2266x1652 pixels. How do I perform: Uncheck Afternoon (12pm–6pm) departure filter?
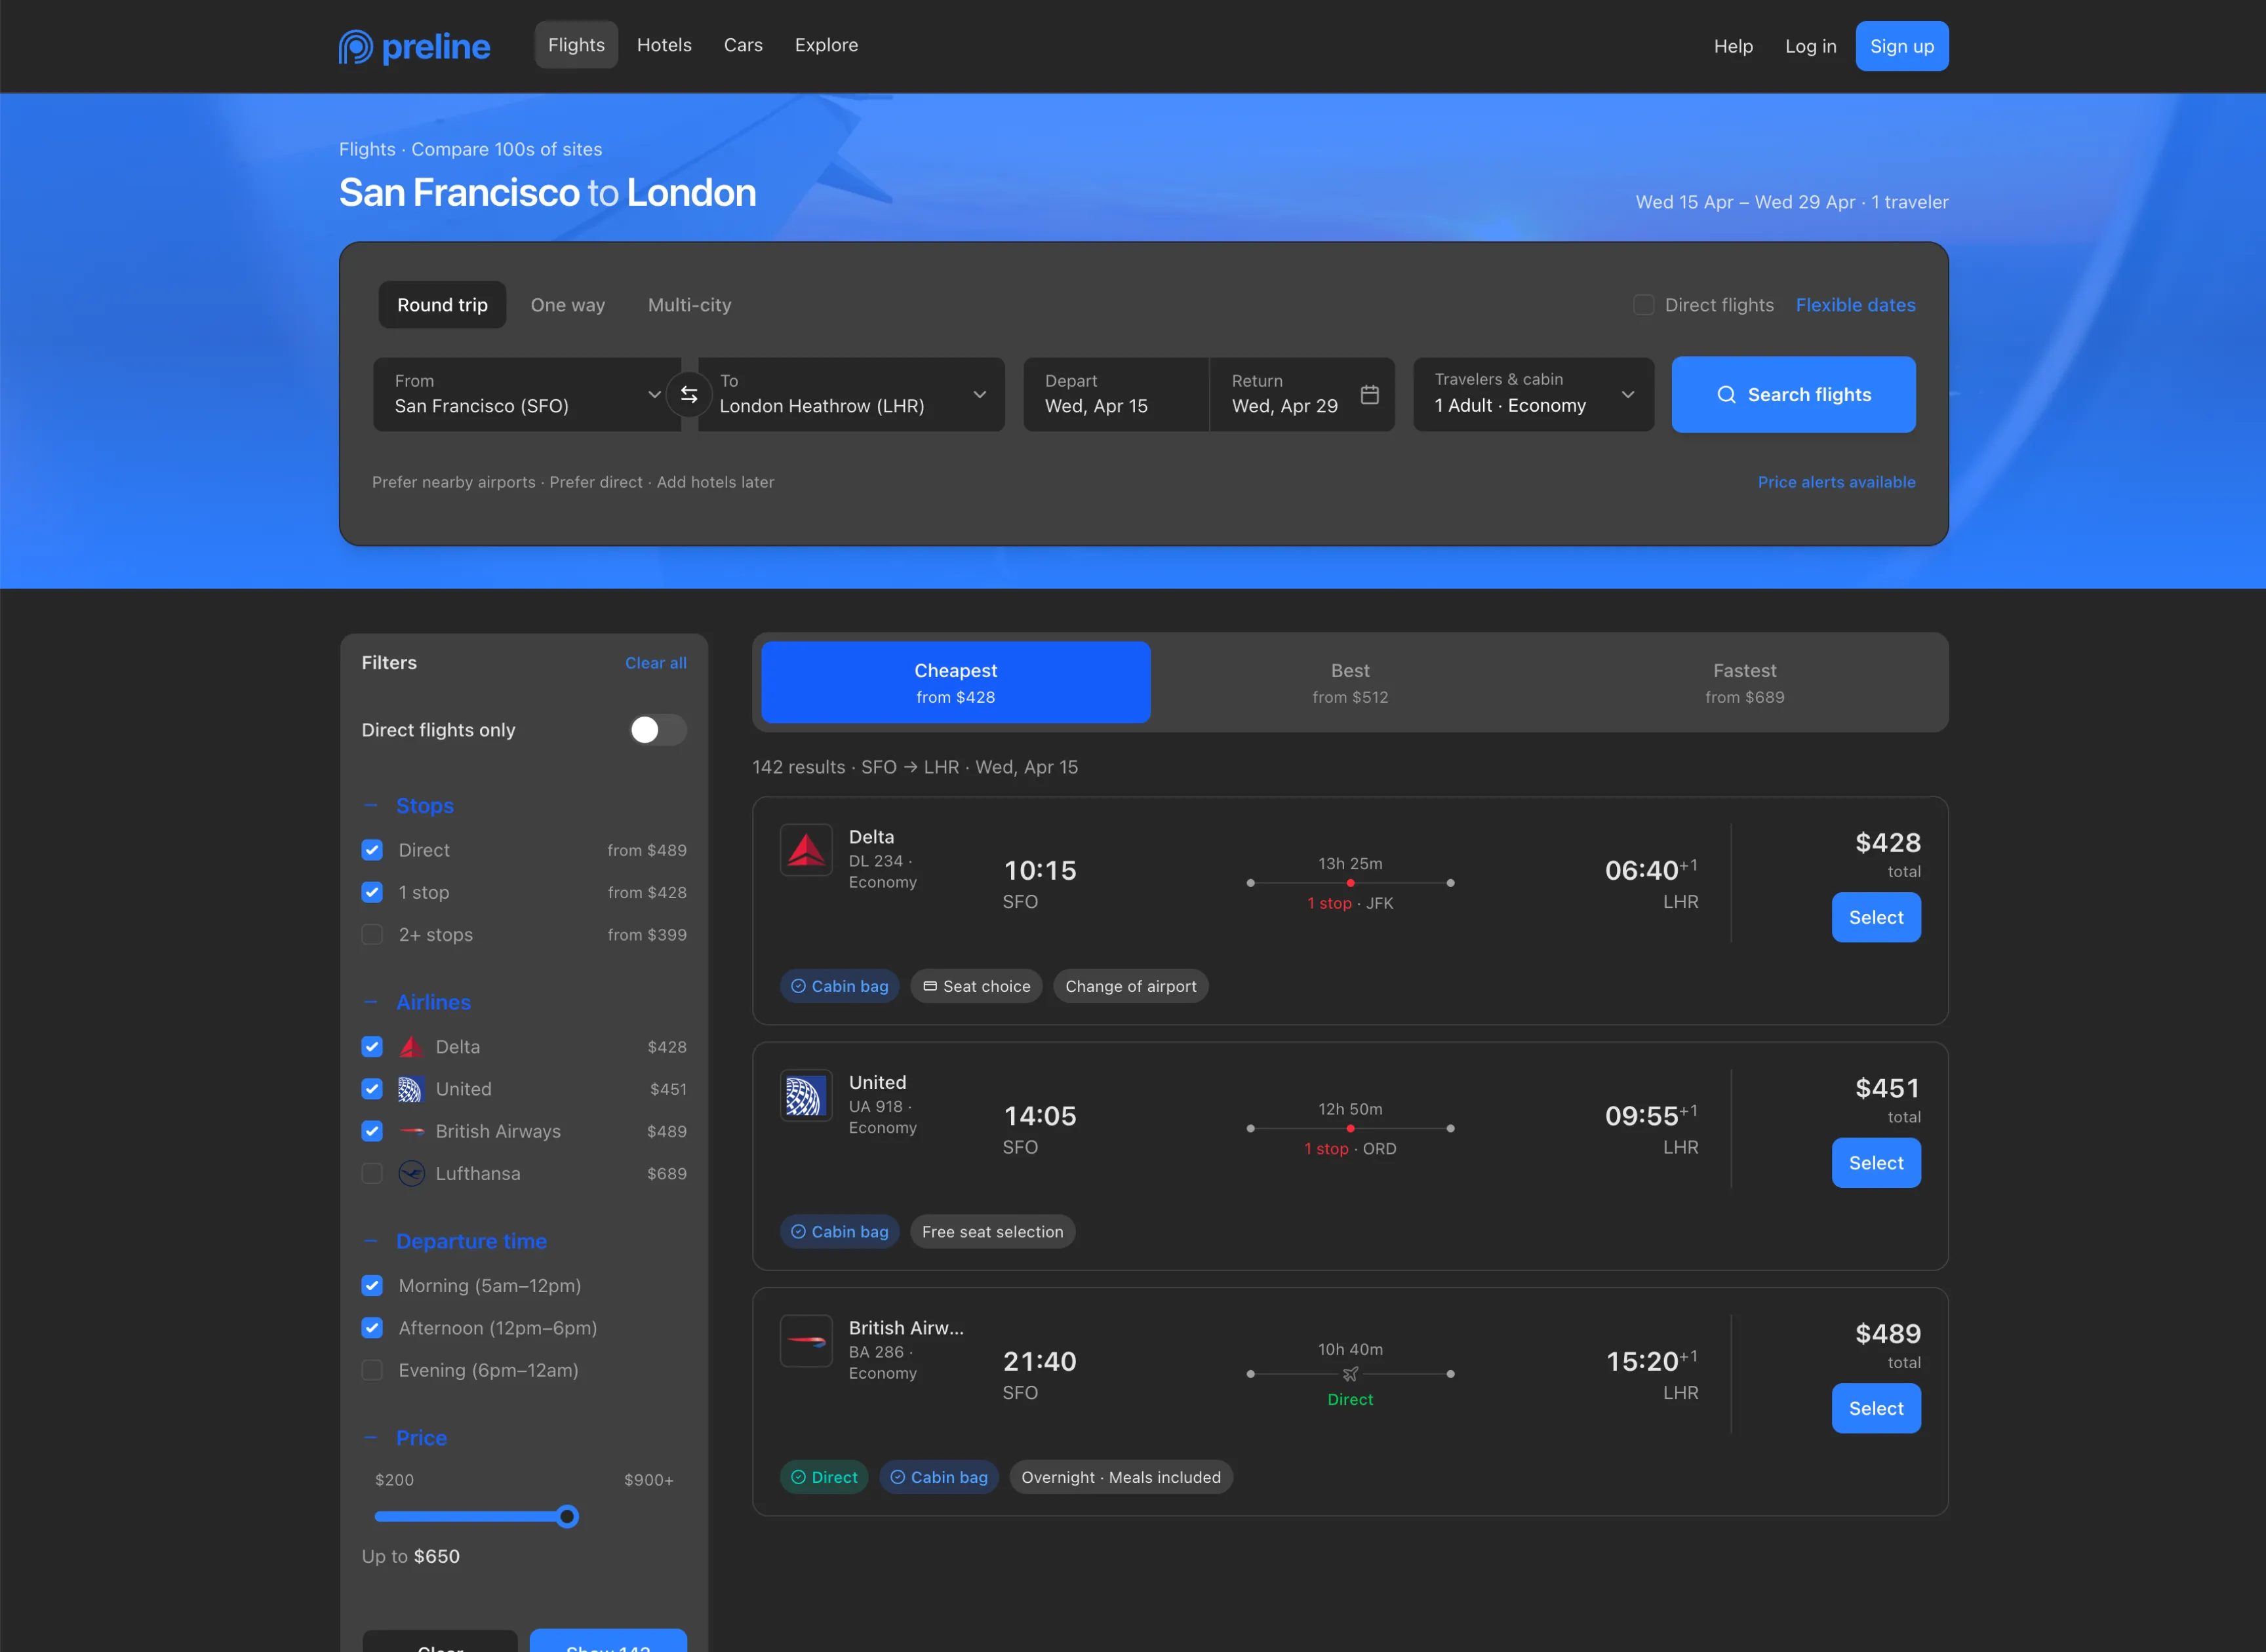click(x=372, y=1328)
